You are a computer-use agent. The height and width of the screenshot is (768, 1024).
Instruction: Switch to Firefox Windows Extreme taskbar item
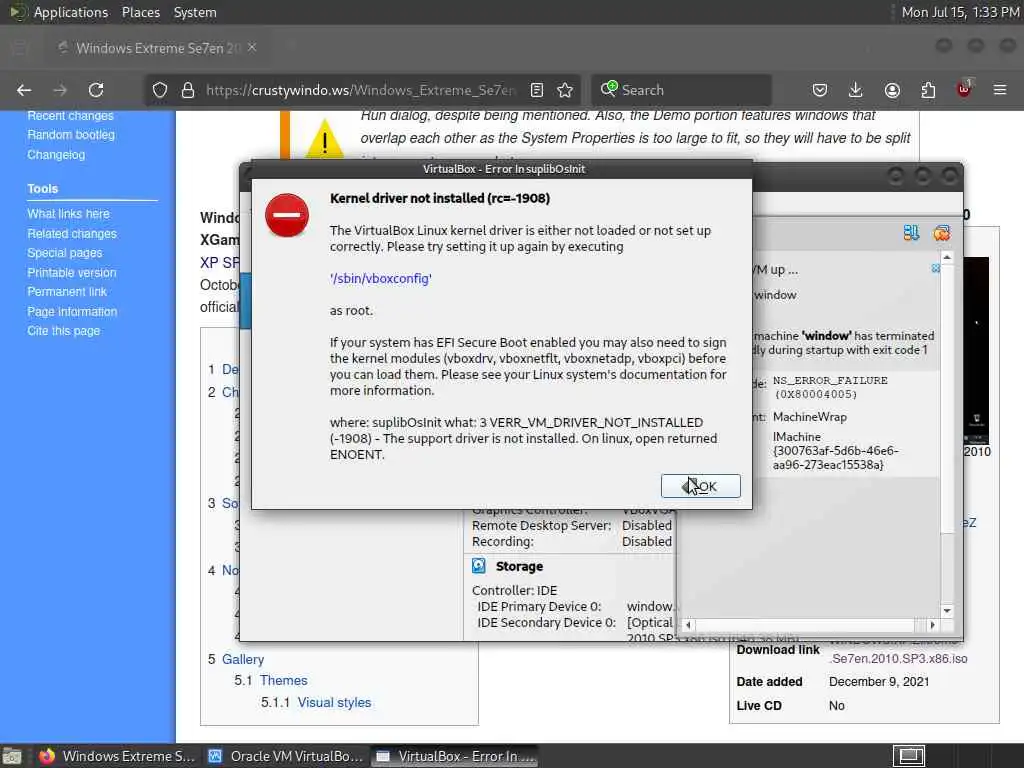coord(116,756)
